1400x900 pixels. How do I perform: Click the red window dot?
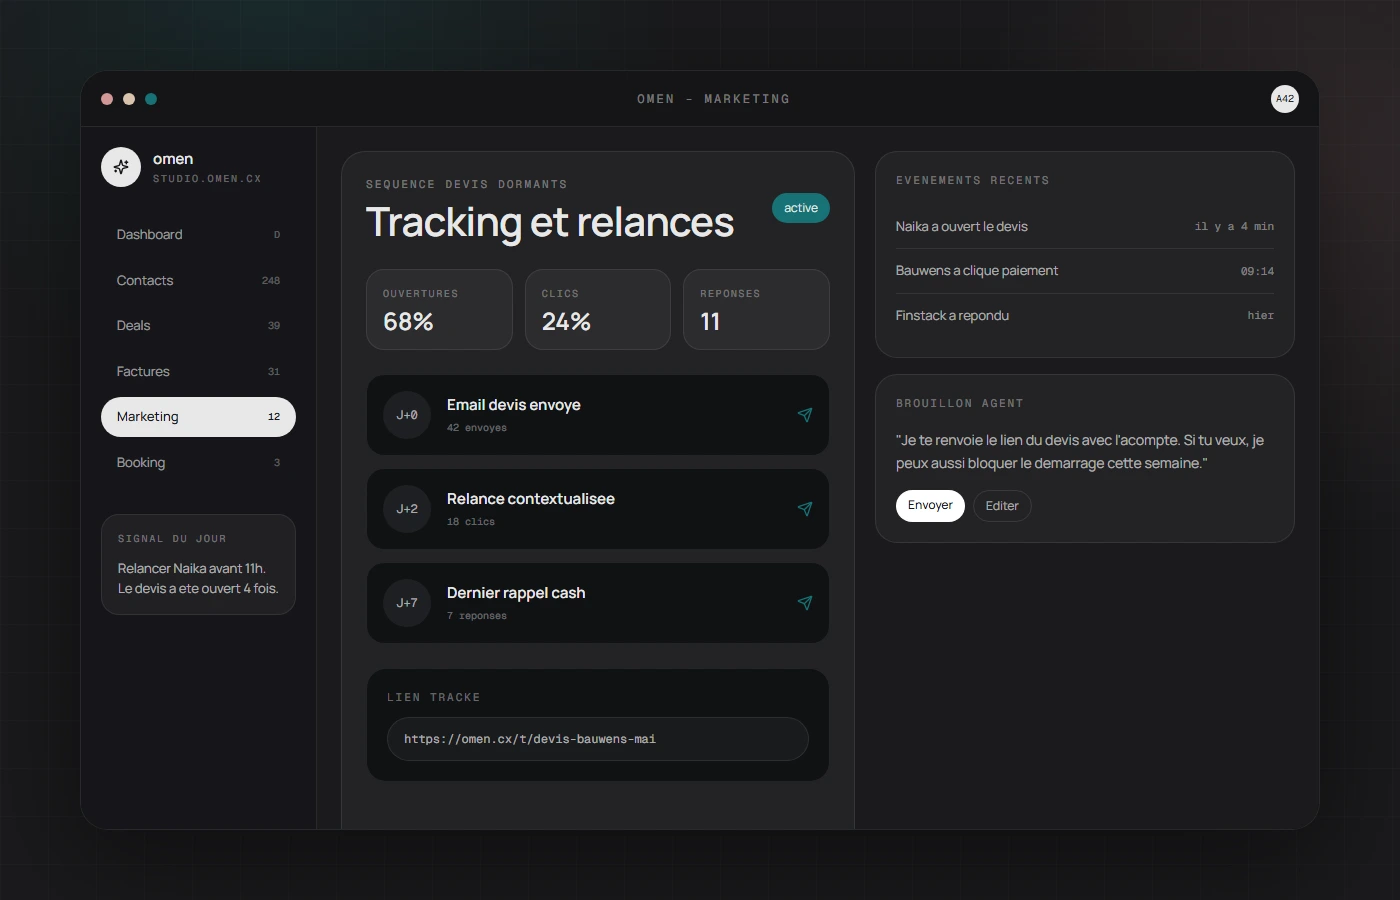[x=107, y=99]
